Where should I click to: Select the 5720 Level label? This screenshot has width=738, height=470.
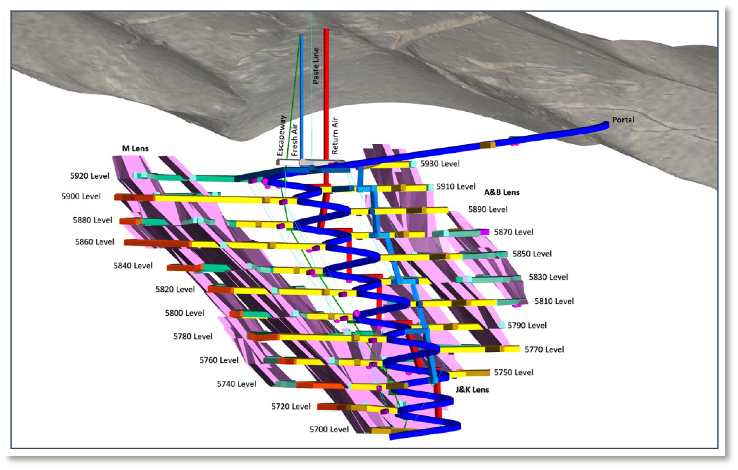[x=290, y=406]
